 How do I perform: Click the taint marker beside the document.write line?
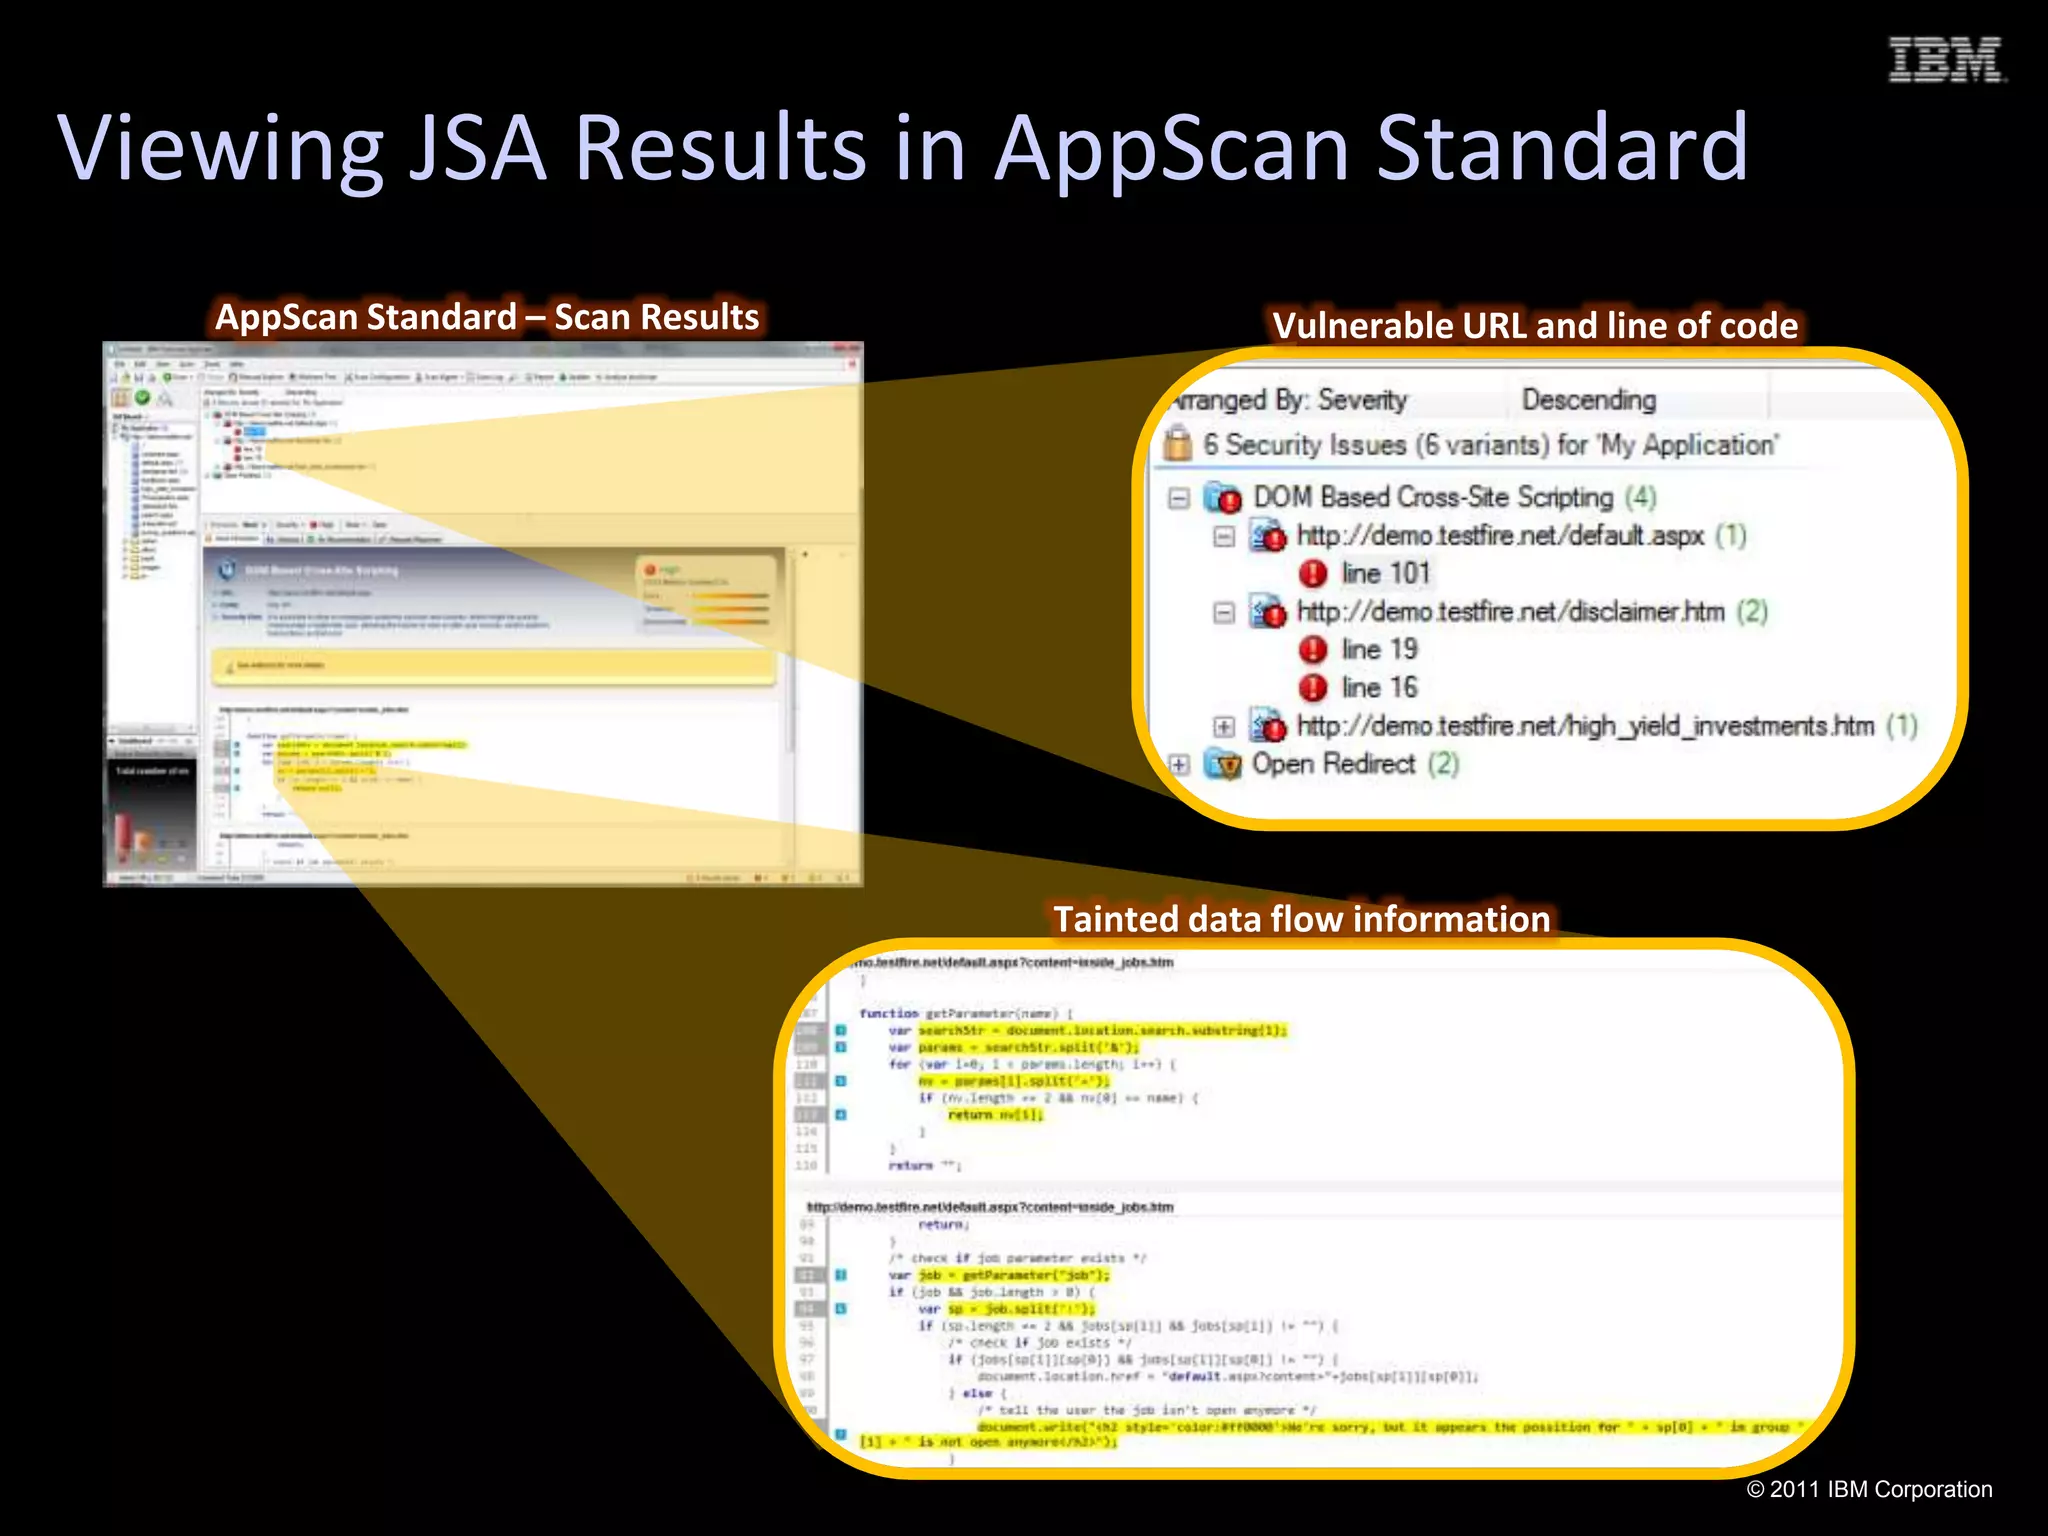click(841, 1434)
